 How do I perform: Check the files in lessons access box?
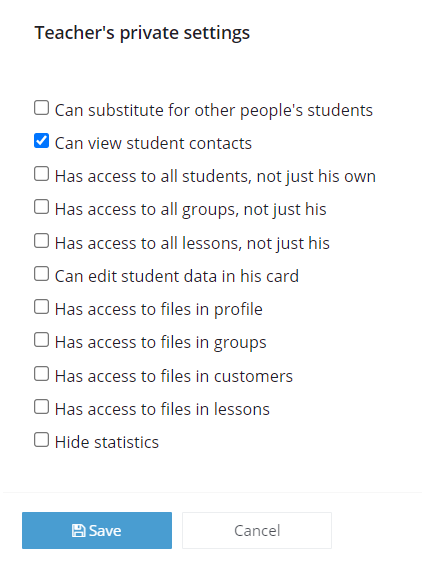click(41, 407)
